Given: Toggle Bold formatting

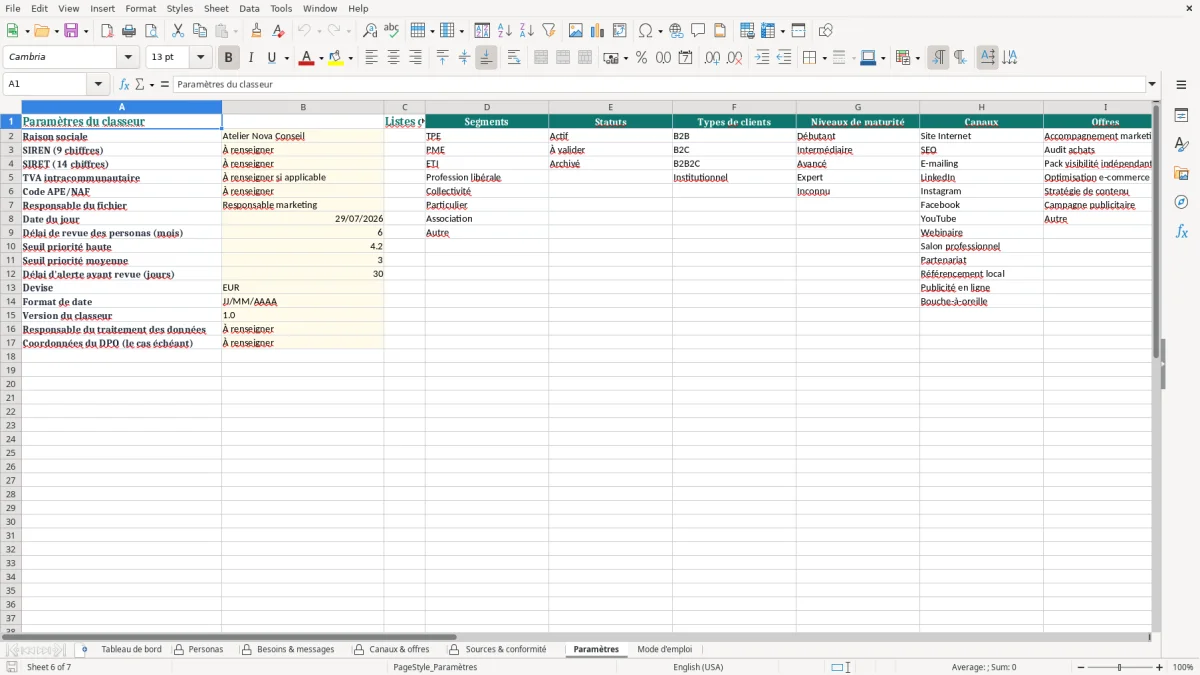Looking at the screenshot, I should (x=229, y=58).
